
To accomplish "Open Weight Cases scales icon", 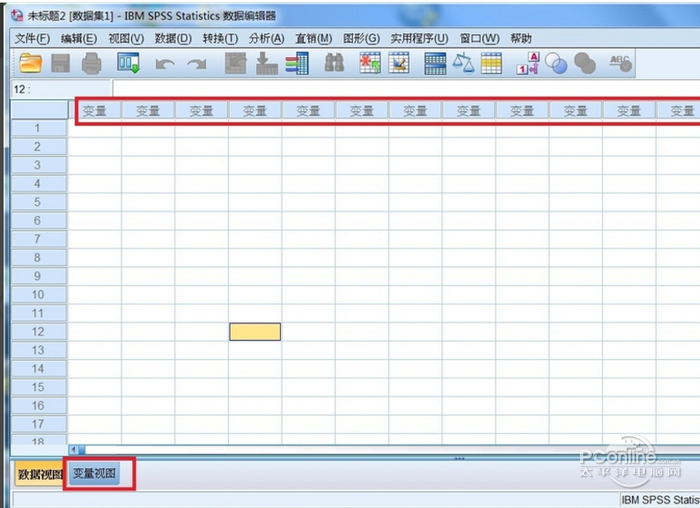I will pyautogui.click(x=463, y=63).
